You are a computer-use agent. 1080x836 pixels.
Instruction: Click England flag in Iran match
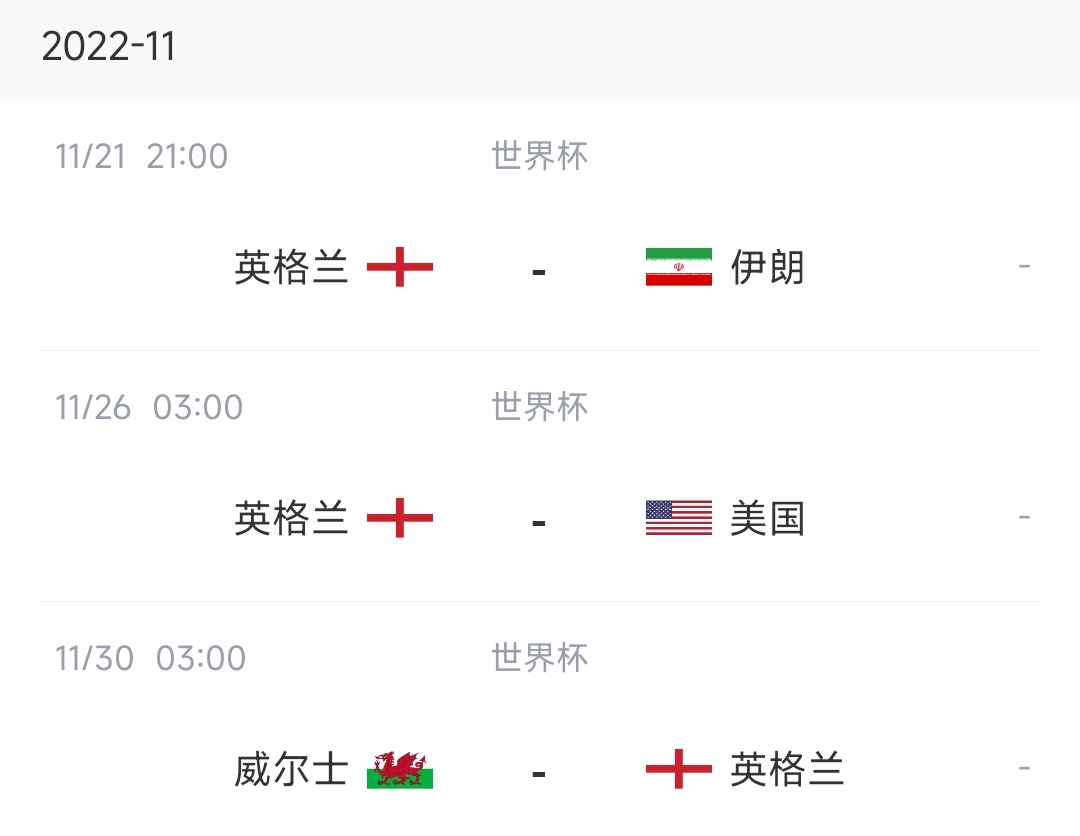tap(399, 267)
